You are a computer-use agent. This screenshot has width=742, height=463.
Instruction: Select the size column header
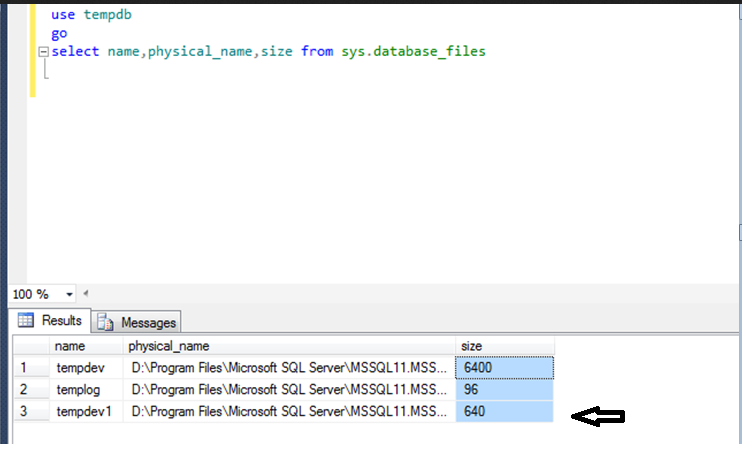pyautogui.click(x=505, y=346)
